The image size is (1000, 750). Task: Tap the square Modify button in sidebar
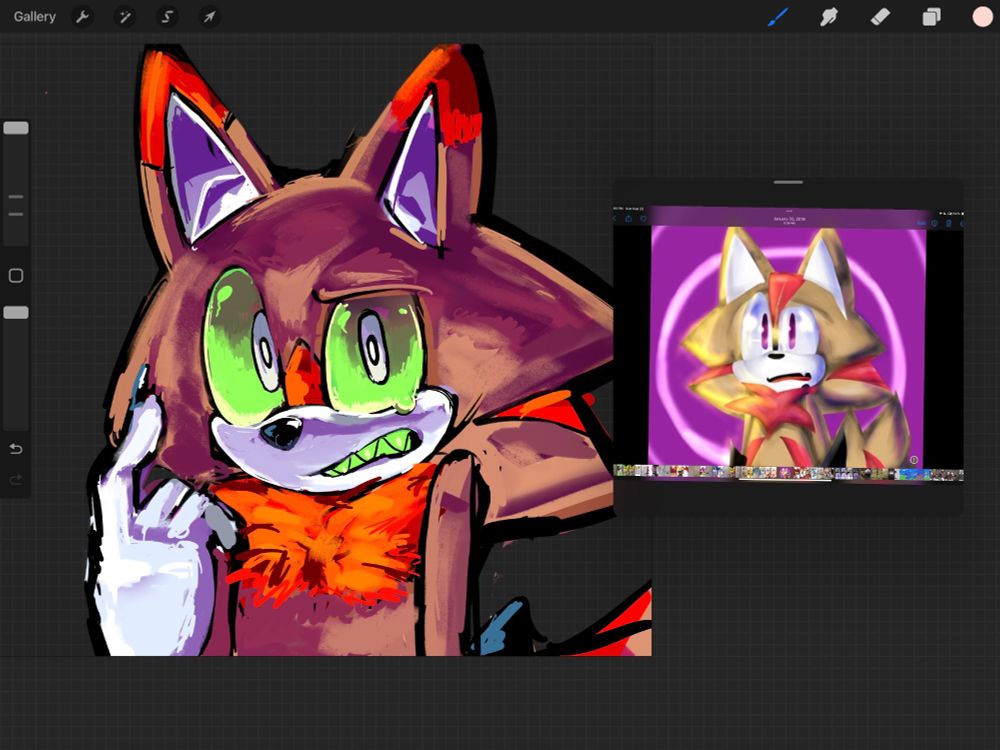[16, 276]
